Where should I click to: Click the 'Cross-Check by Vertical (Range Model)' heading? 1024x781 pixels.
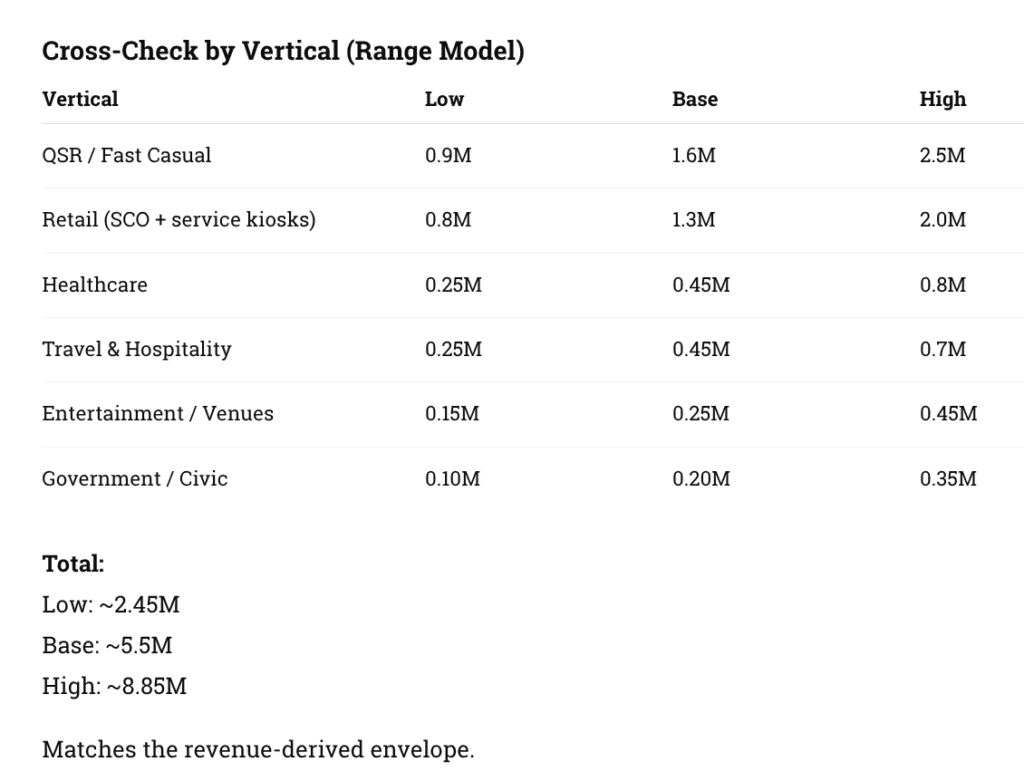point(283,51)
